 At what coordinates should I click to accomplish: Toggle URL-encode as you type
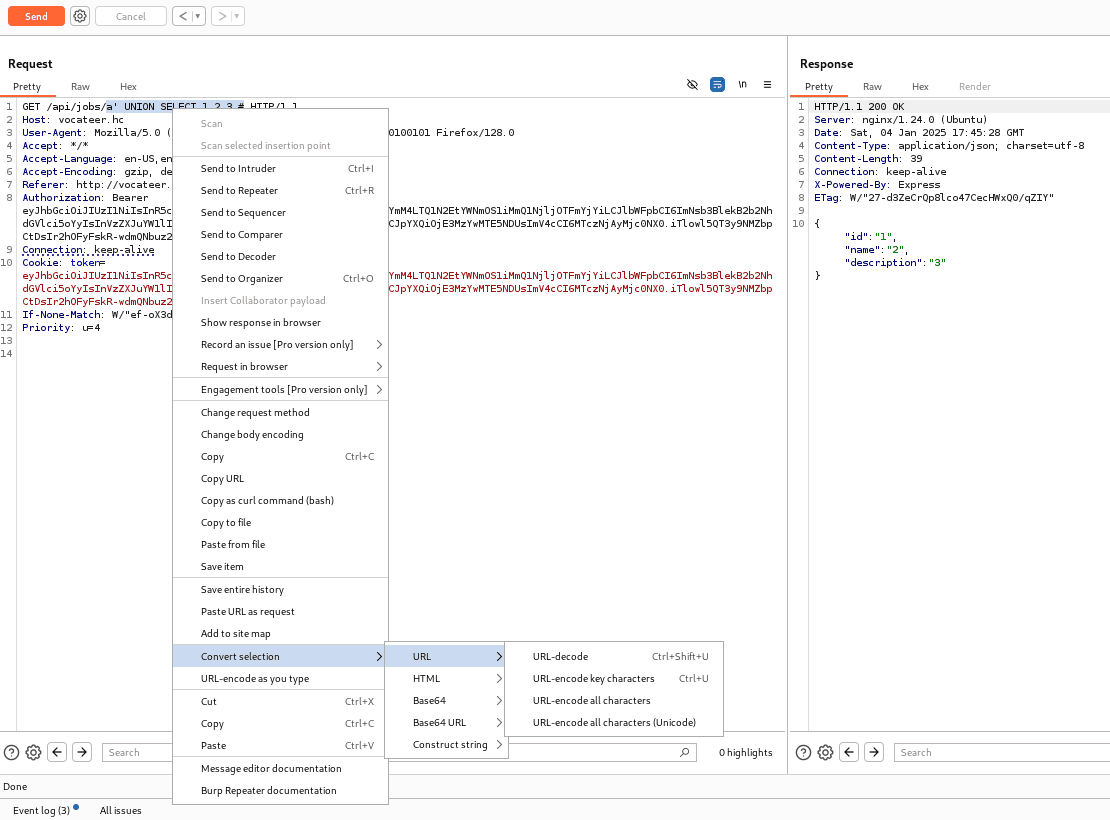click(280, 678)
